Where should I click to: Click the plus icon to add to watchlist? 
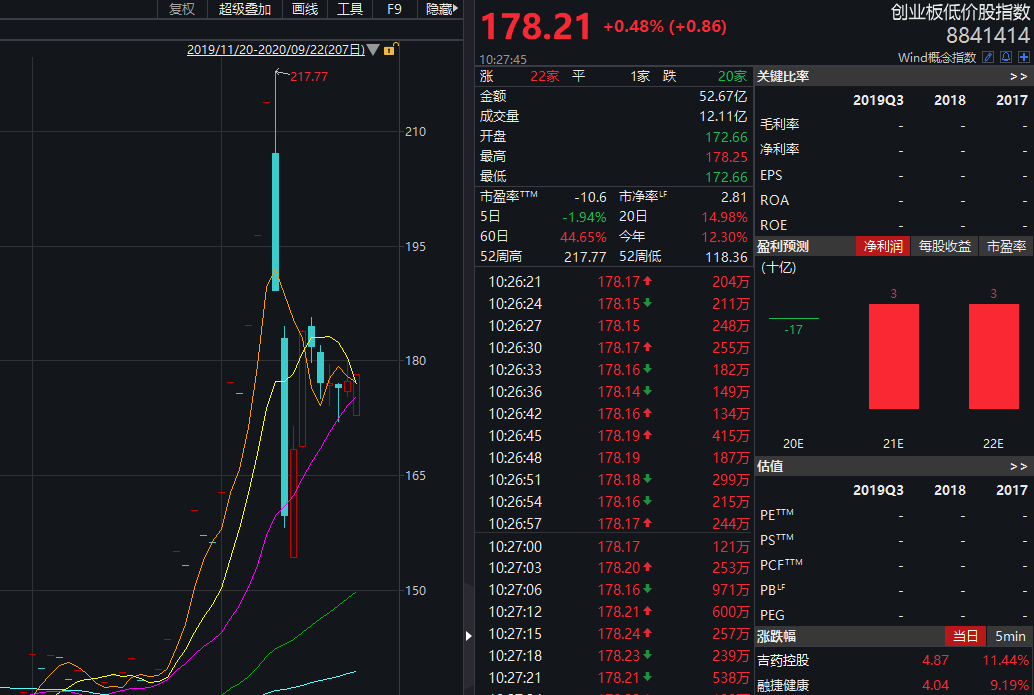(x=1024, y=57)
